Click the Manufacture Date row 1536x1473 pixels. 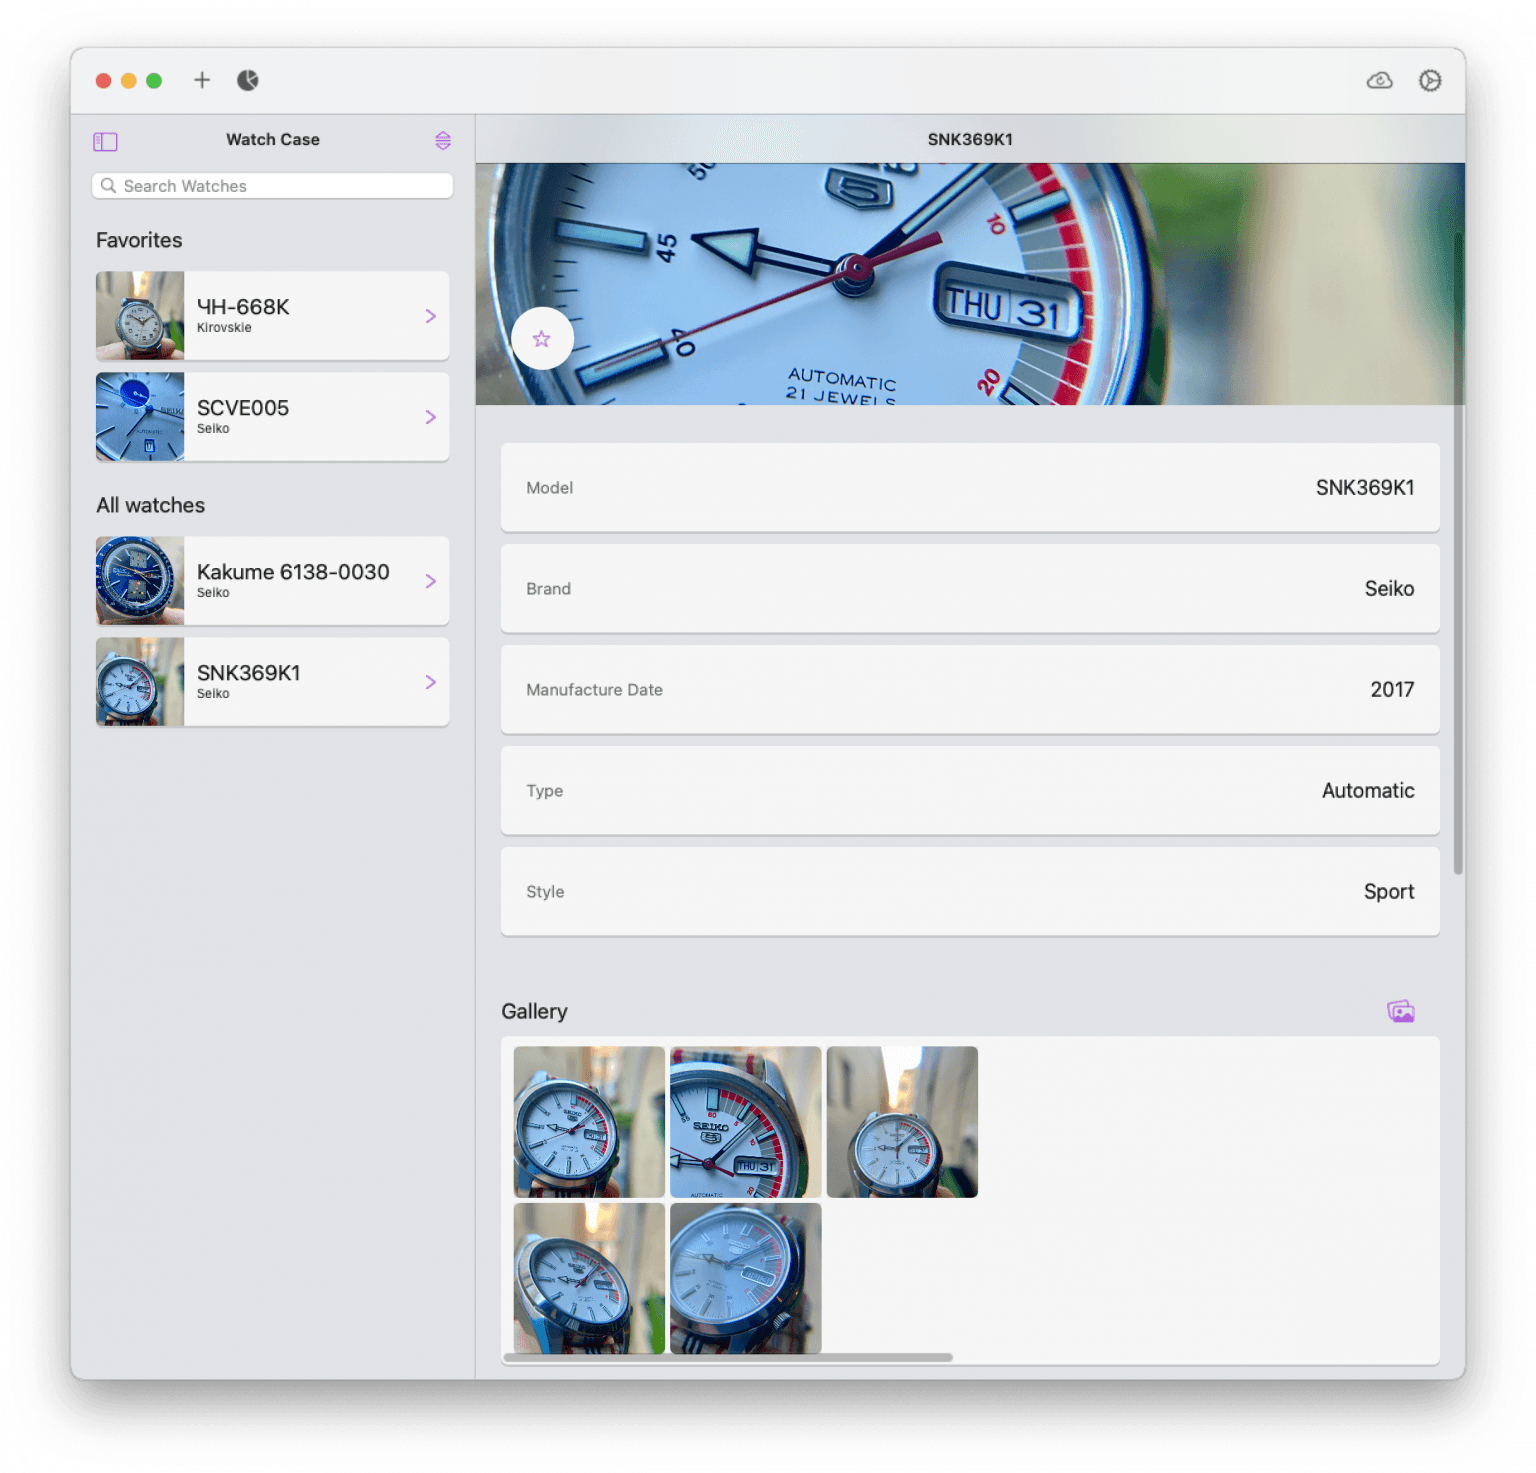tap(969, 690)
